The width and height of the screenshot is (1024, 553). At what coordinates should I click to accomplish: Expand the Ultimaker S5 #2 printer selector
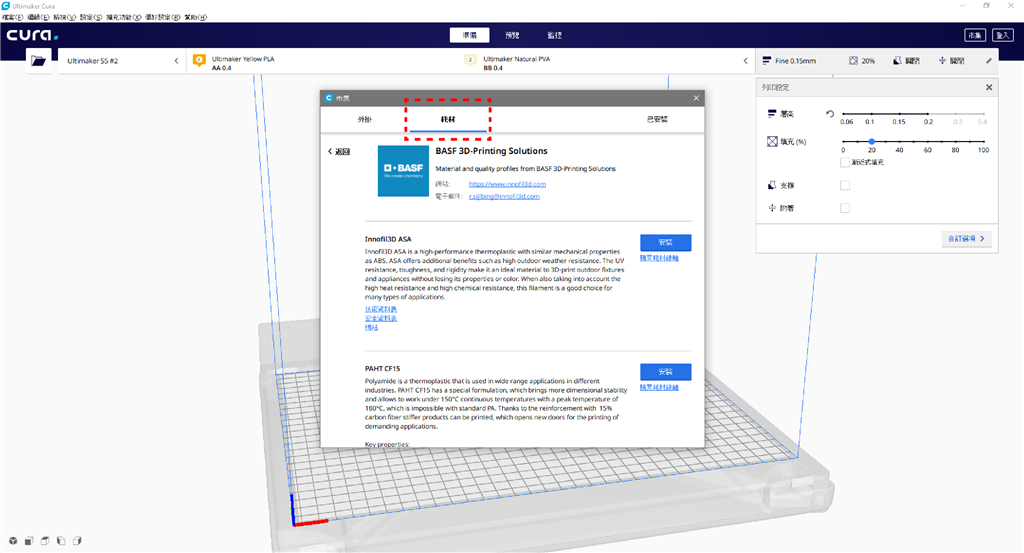[x=177, y=61]
